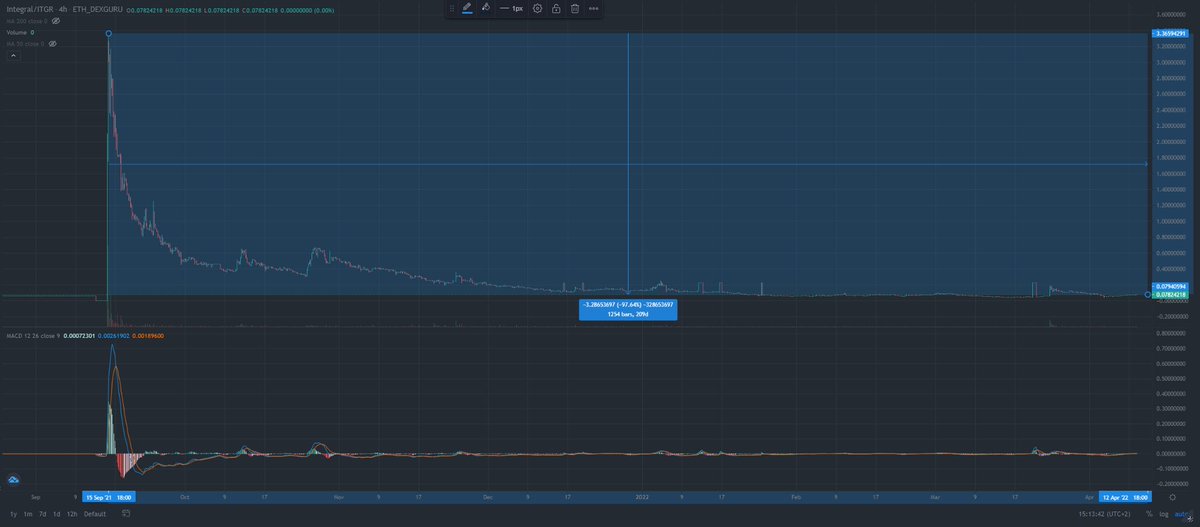
Task: Click the 12 Apr '22 18:00 date marker
Action: (1125, 496)
